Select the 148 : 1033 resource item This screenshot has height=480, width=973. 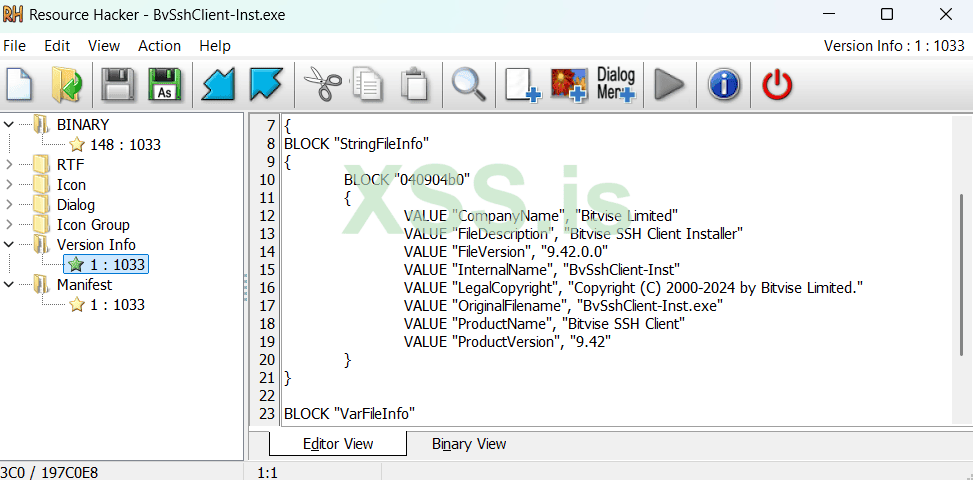[x=125, y=145]
